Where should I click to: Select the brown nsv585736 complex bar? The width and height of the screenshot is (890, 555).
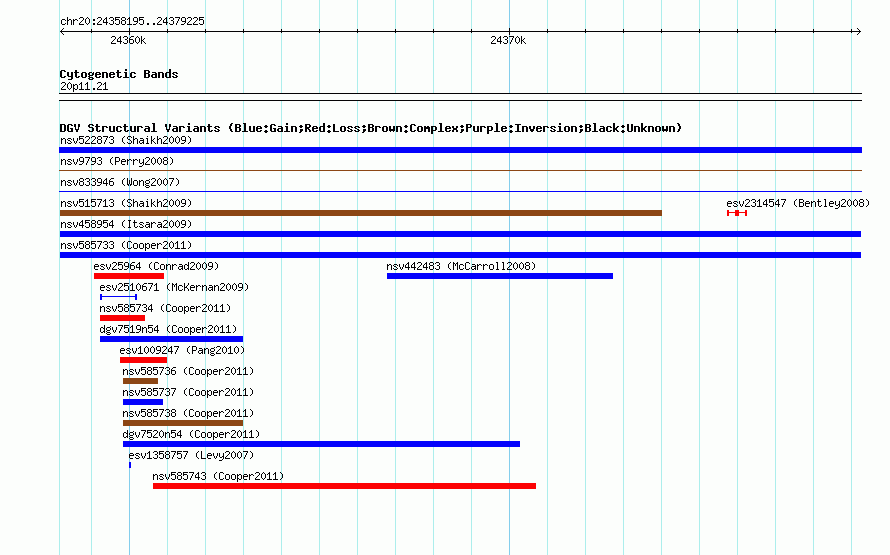140,381
